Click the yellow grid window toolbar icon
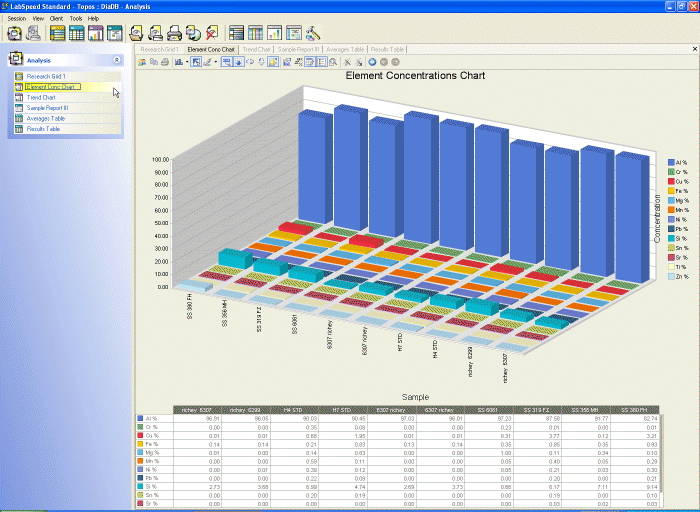This screenshot has height=512, width=700. click(58, 33)
